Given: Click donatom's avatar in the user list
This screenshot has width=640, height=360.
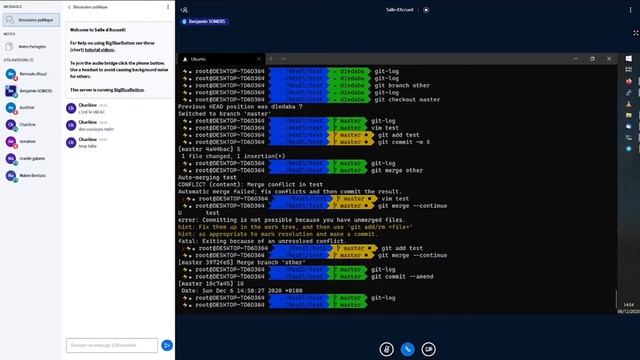Looking at the screenshot, I should click(11, 141).
